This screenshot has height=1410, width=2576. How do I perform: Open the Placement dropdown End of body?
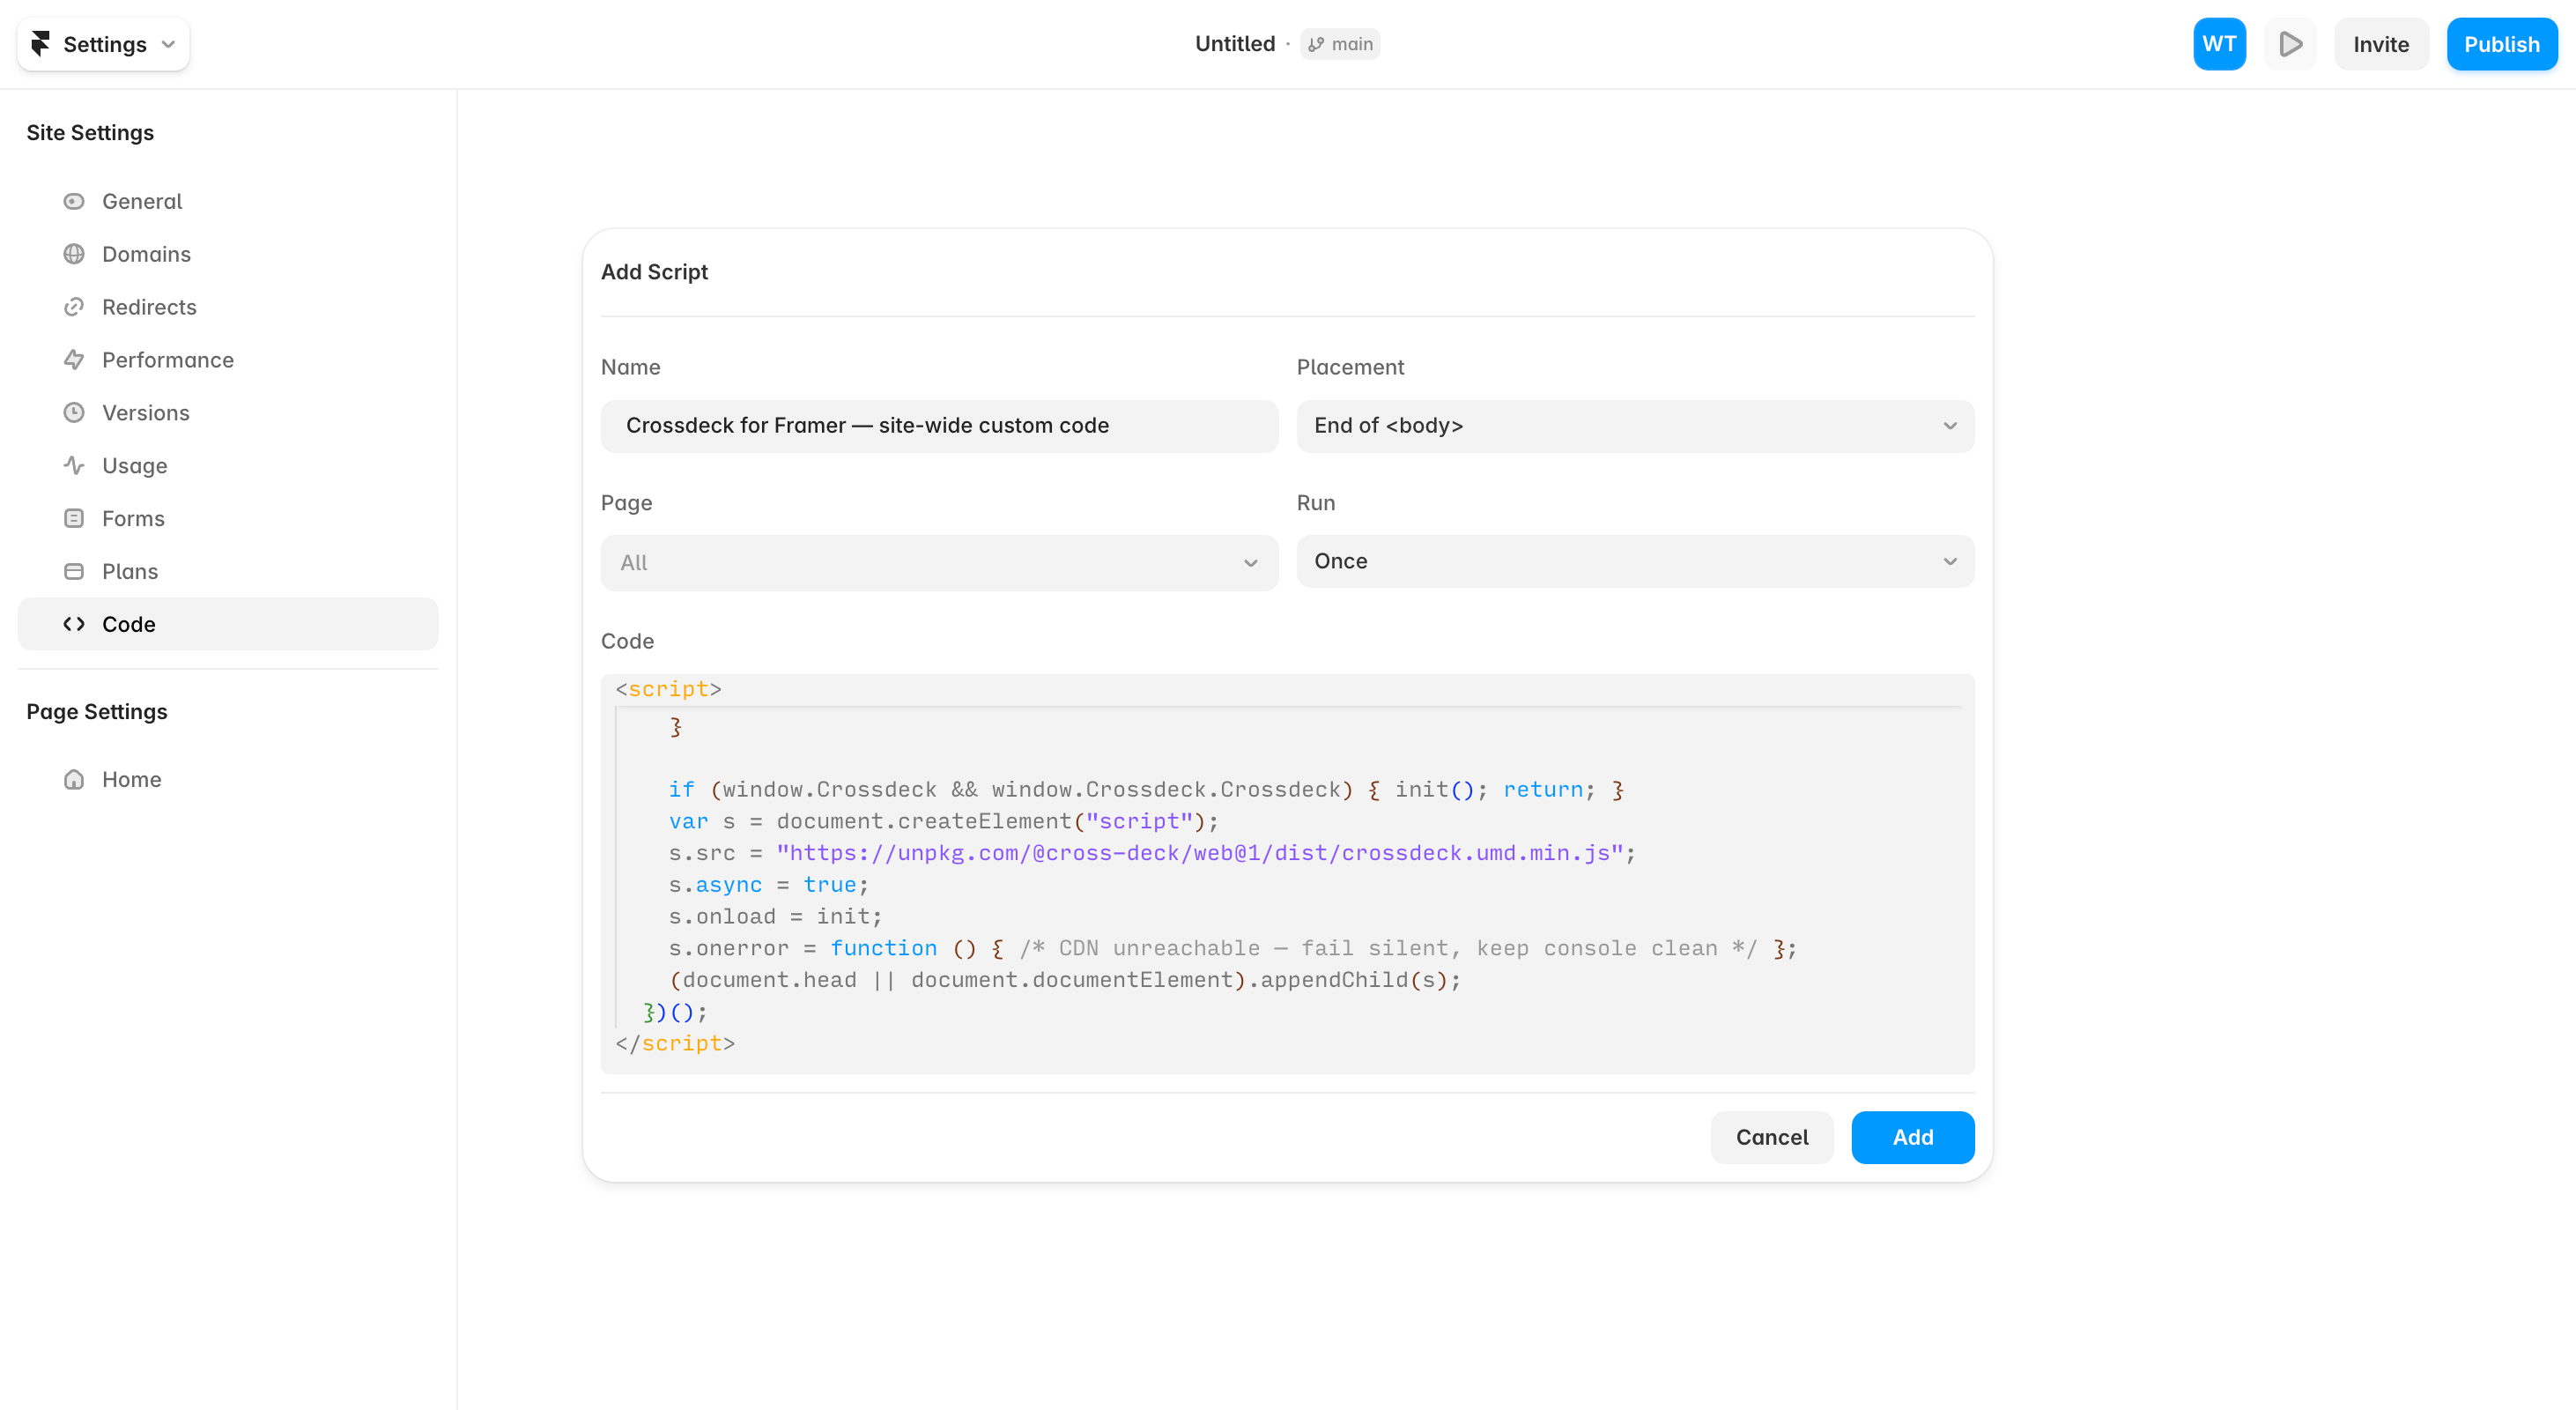tap(1635, 426)
